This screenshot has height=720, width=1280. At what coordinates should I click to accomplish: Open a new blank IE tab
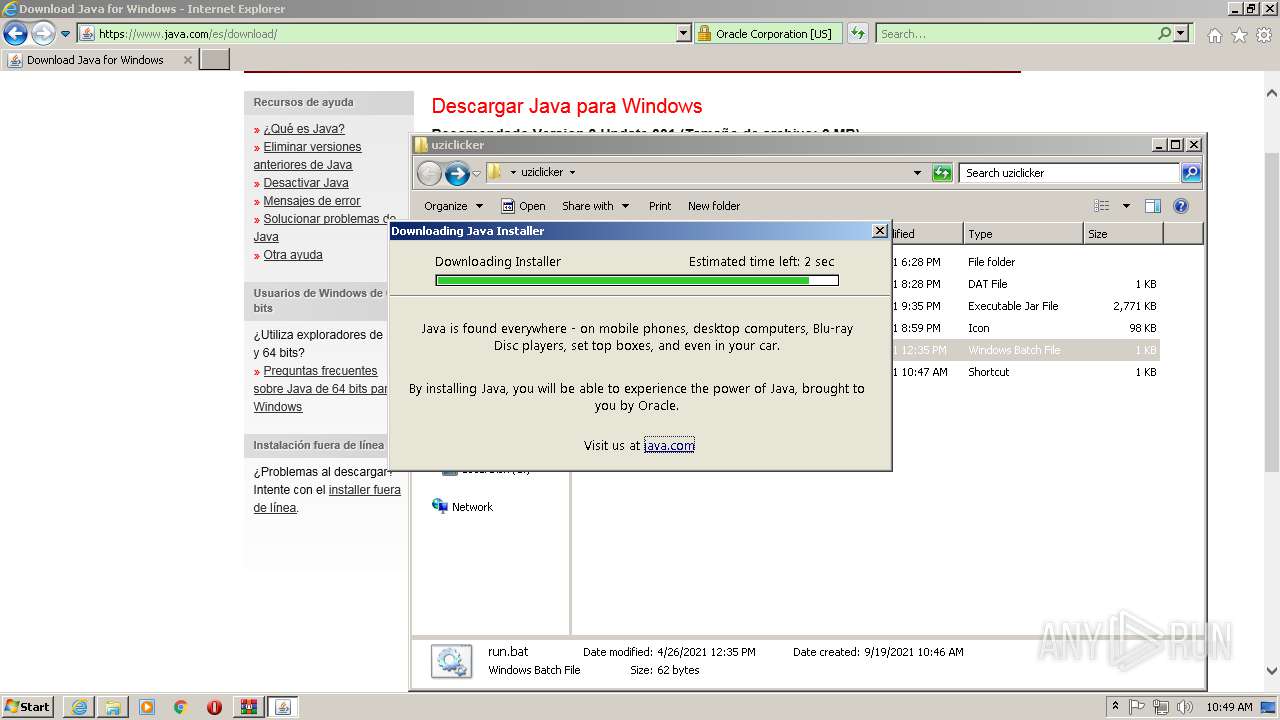tap(215, 60)
